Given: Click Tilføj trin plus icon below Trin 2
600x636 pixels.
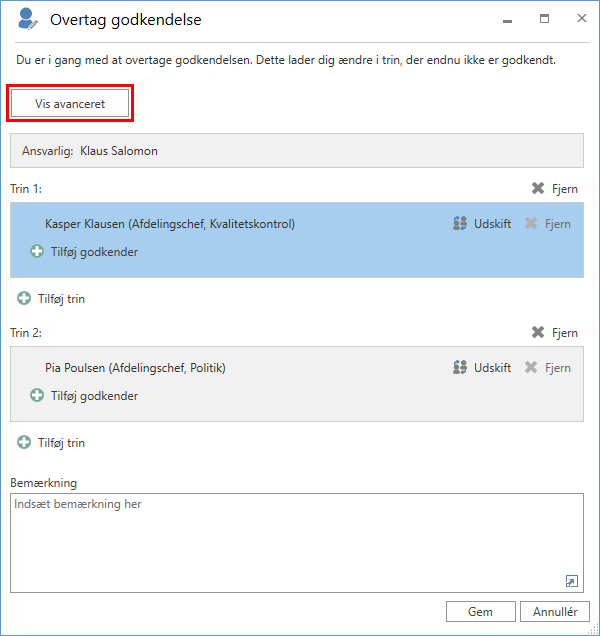Looking at the screenshot, I should click(24, 443).
